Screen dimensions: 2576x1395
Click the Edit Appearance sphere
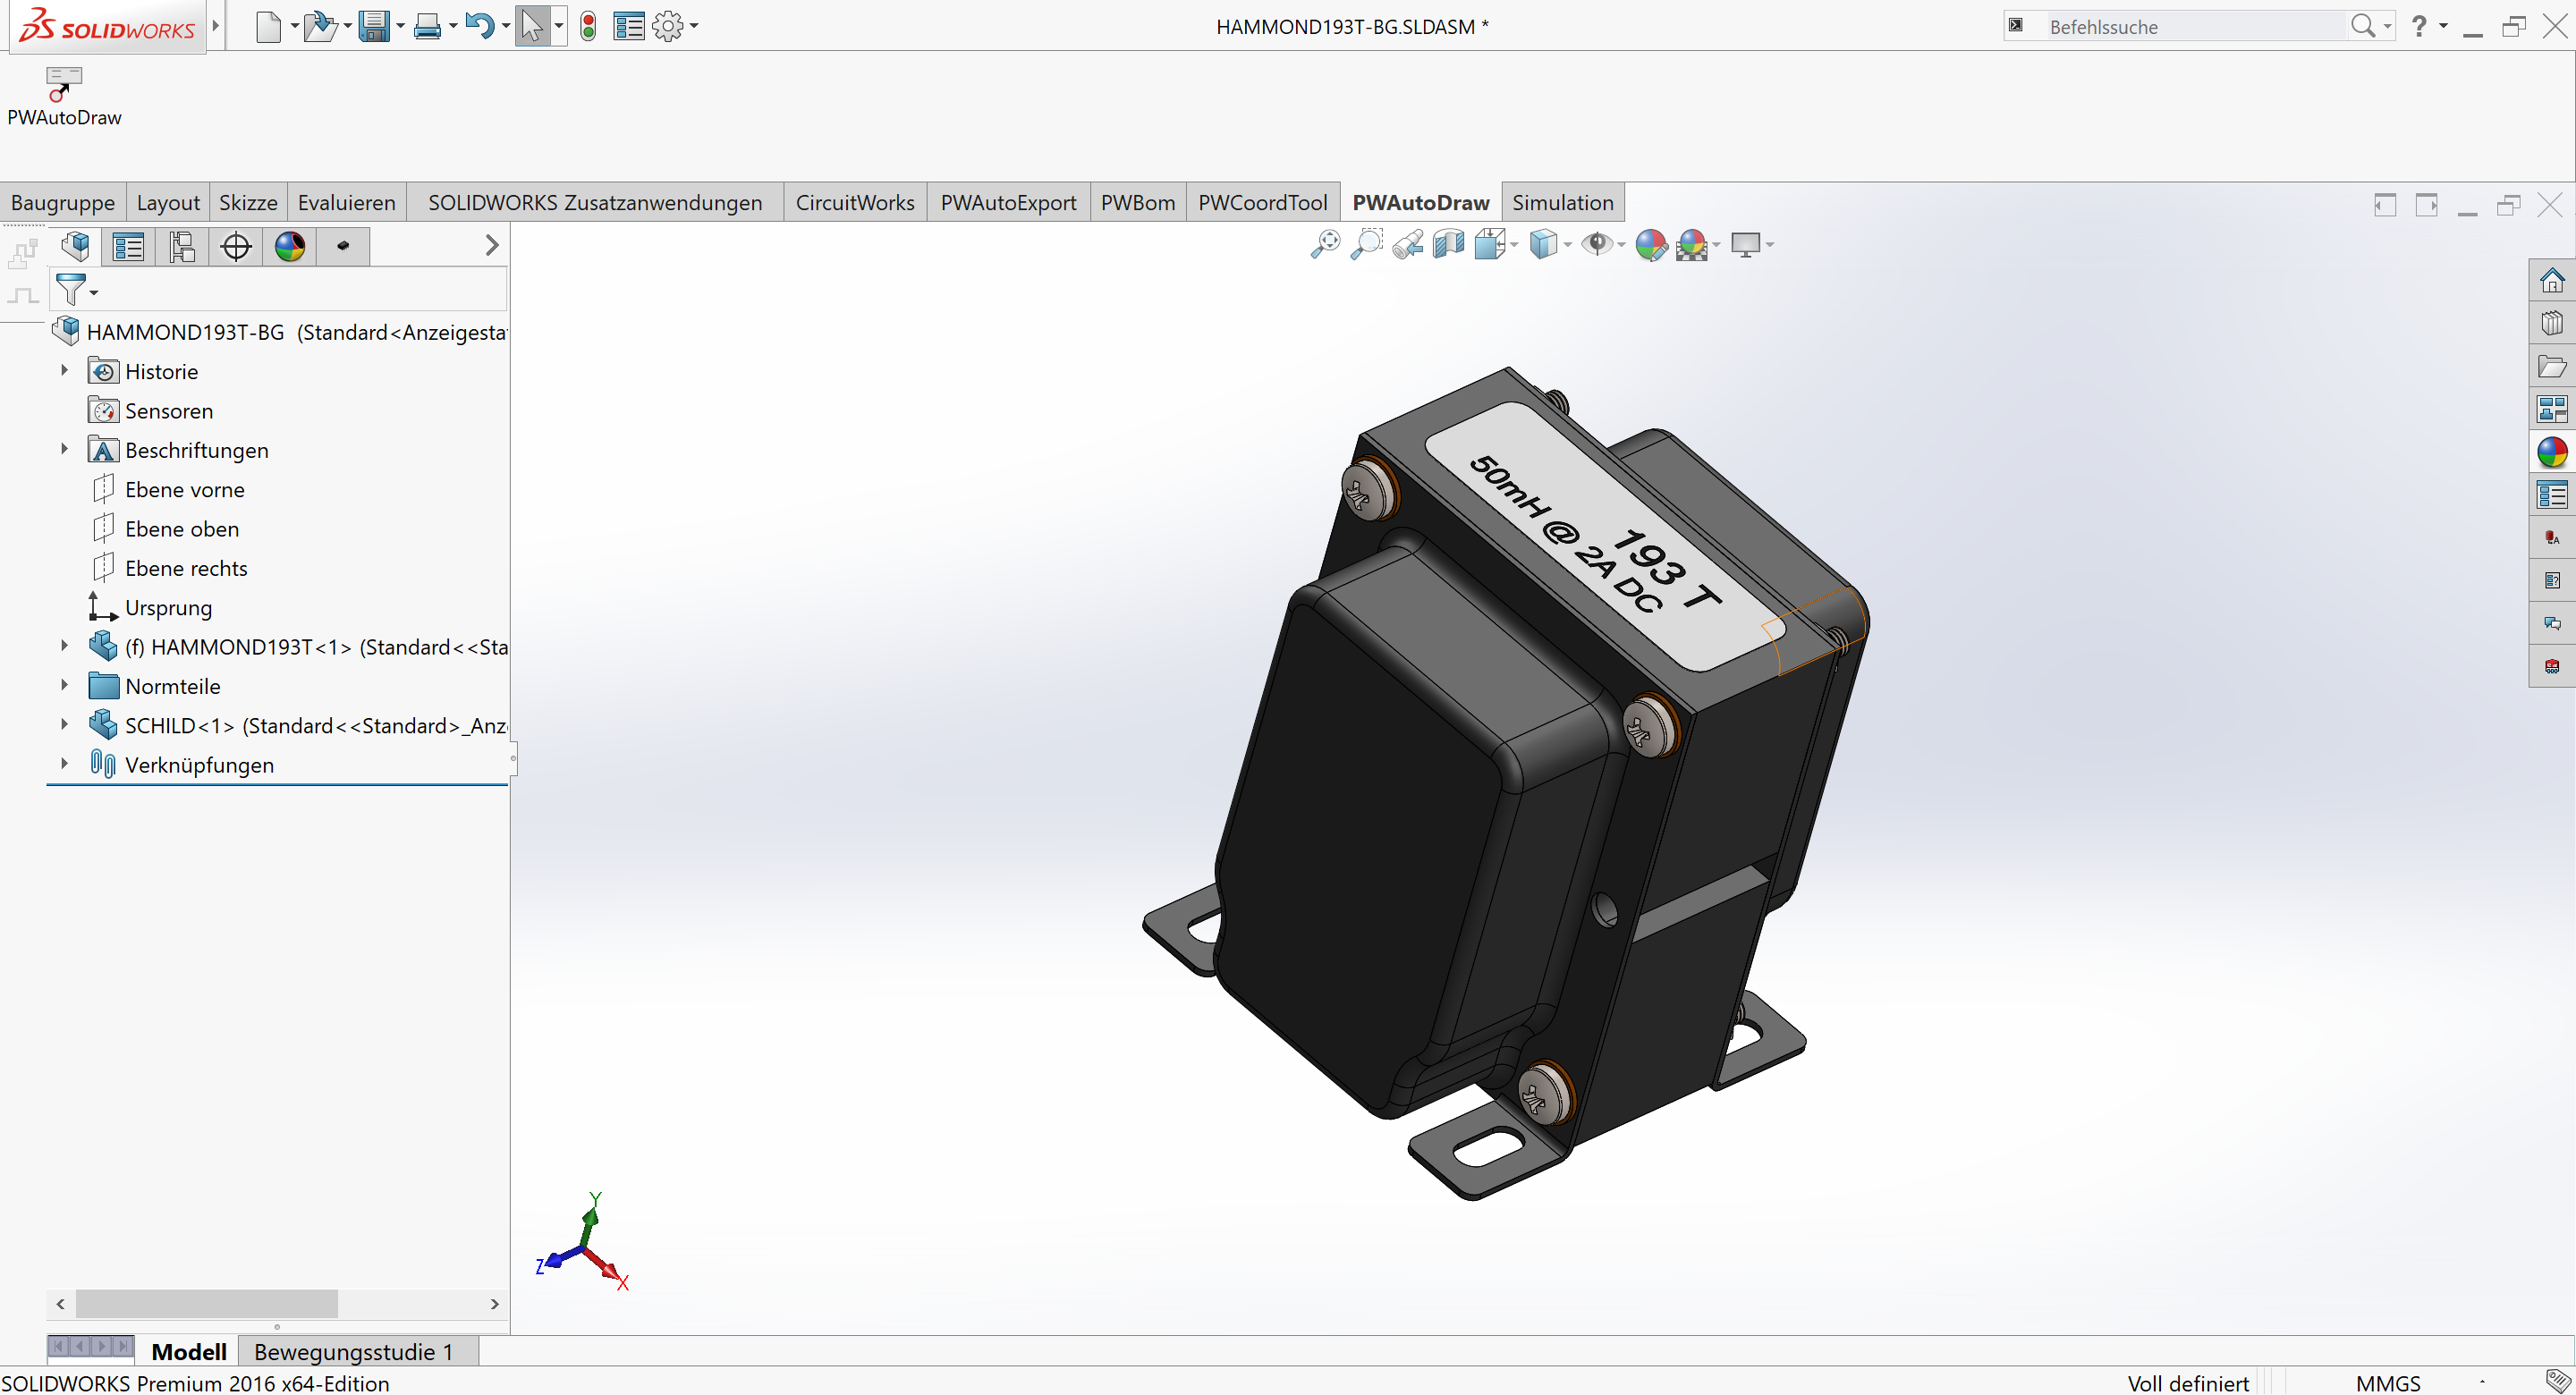(1651, 245)
